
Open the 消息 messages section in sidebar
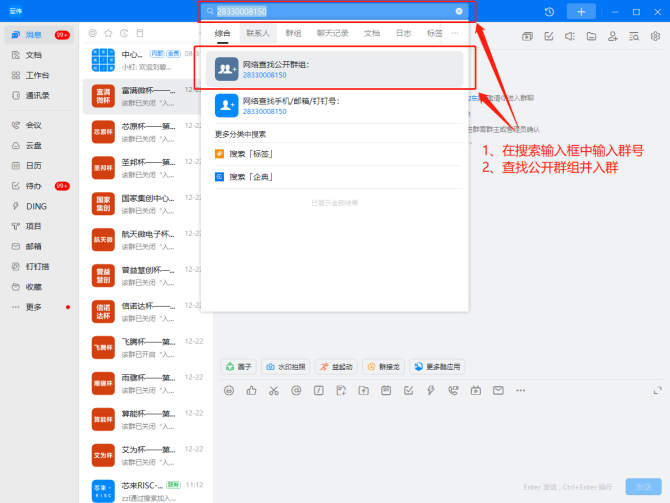pyautogui.click(x=39, y=35)
